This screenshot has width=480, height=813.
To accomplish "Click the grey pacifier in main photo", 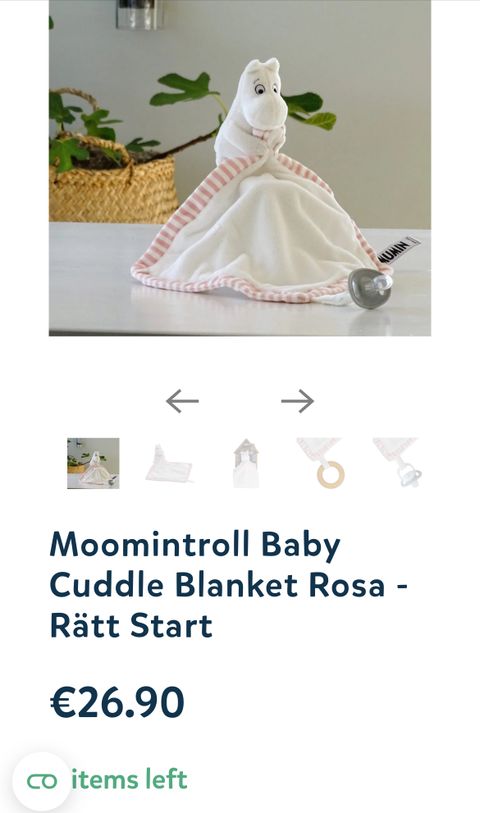I will (x=370, y=287).
